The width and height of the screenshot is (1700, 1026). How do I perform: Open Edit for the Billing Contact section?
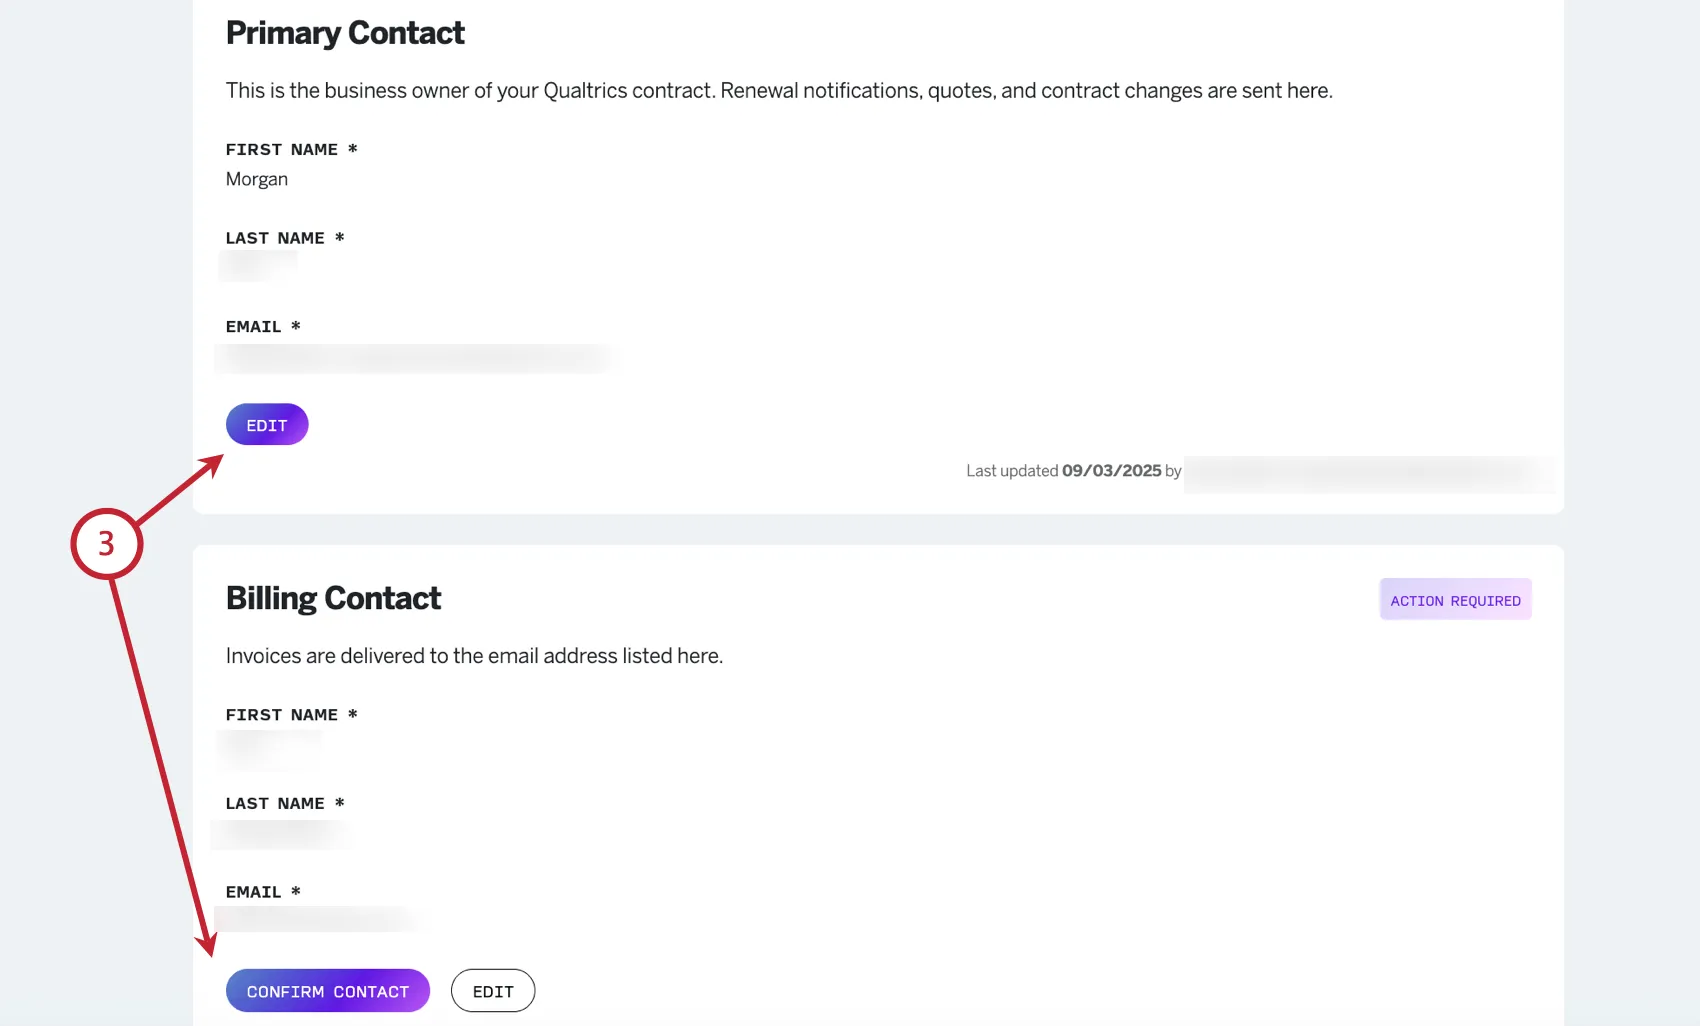tap(493, 990)
